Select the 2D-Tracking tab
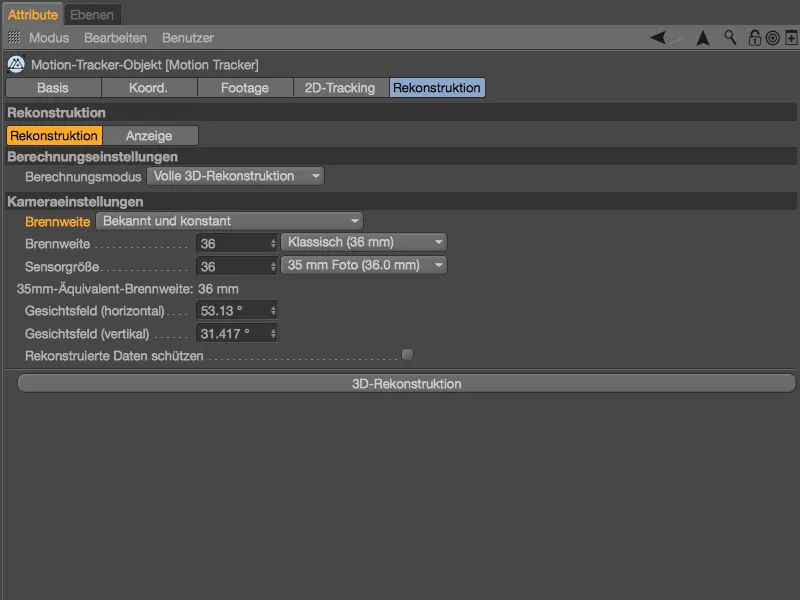Image resolution: width=800 pixels, height=600 pixels. coord(340,88)
